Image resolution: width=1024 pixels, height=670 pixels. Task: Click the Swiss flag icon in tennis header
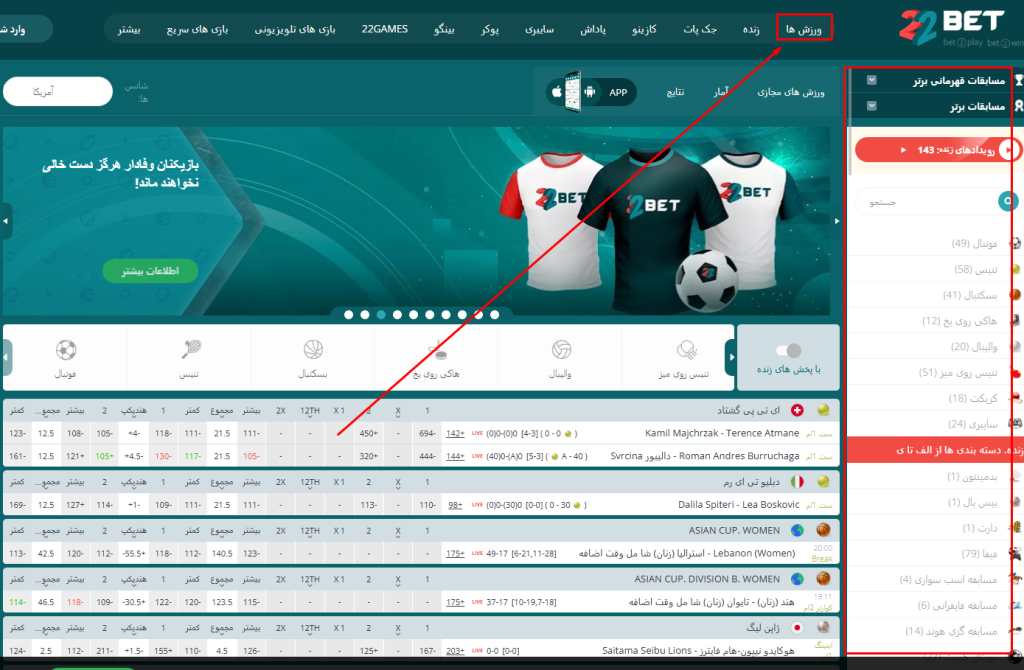point(797,410)
